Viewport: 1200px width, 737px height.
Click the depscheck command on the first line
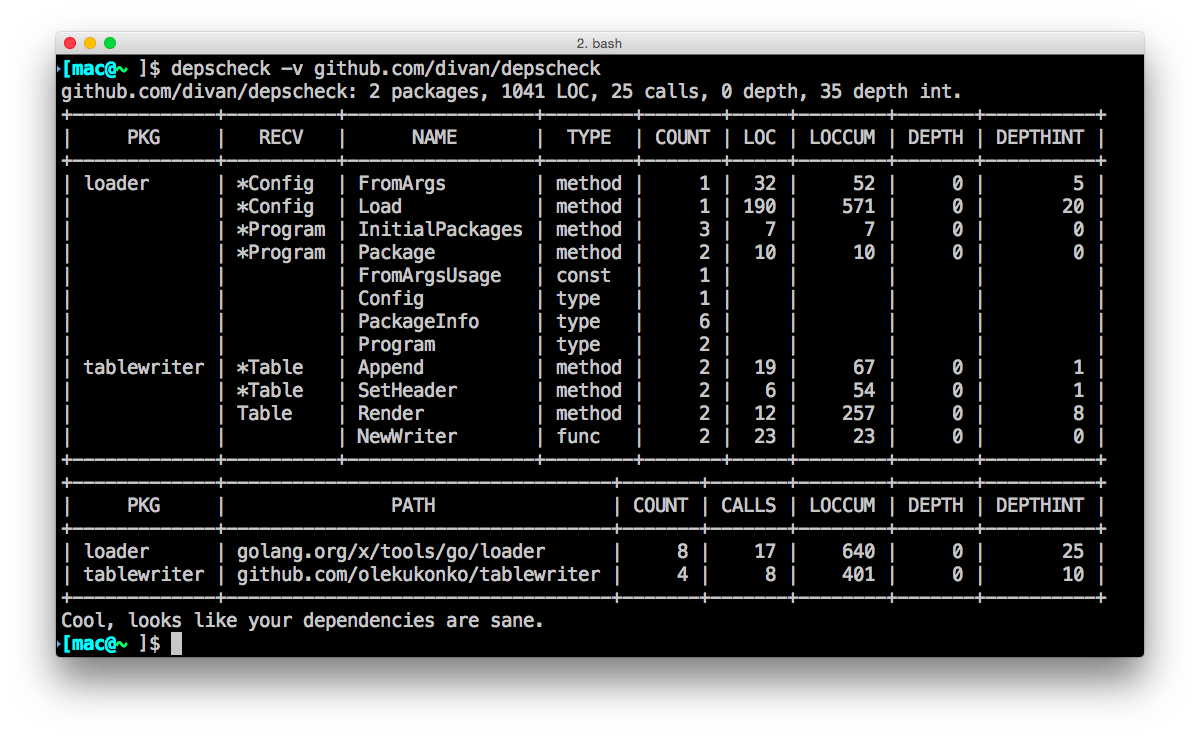pyautogui.click(x=220, y=68)
